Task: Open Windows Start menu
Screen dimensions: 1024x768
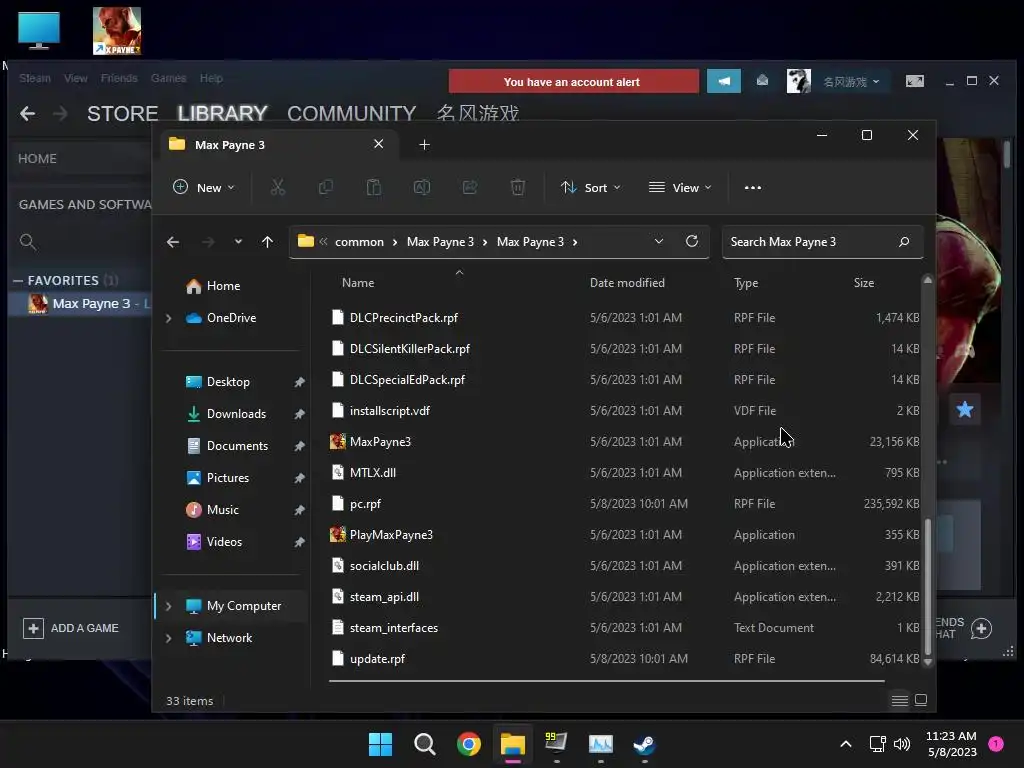Action: pos(380,744)
